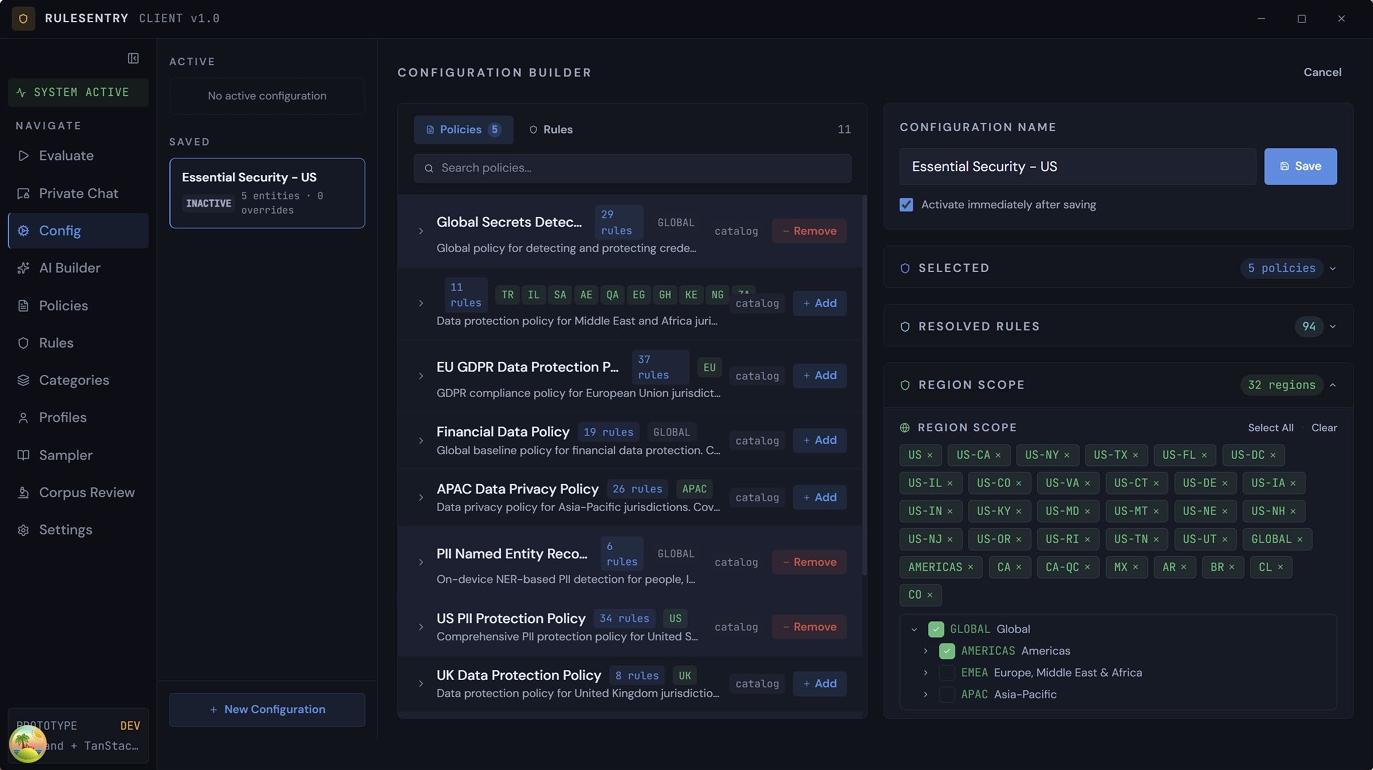The height and width of the screenshot is (770, 1373).
Task: Clear the region scope
Action: pyautogui.click(x=1324, y=428)
